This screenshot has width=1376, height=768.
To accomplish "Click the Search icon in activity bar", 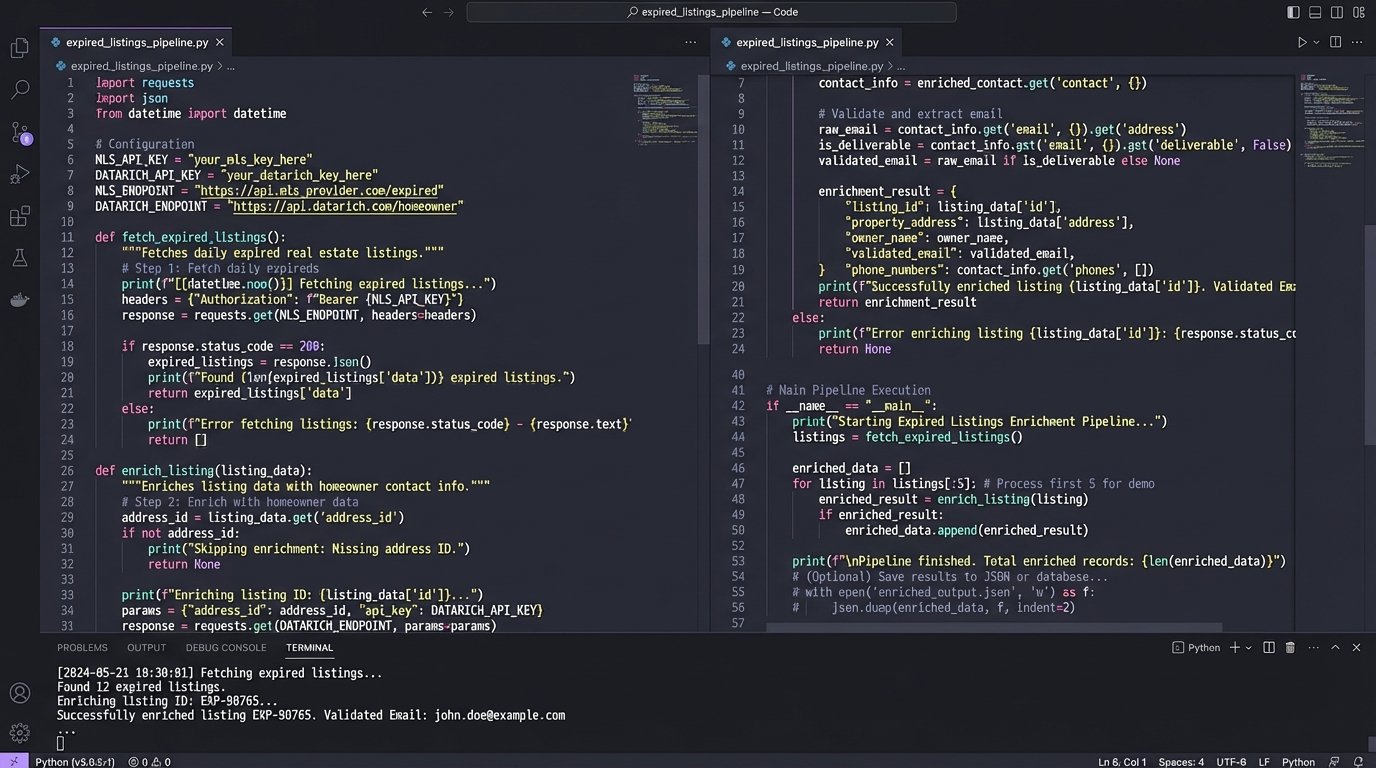I will point(20,90).
